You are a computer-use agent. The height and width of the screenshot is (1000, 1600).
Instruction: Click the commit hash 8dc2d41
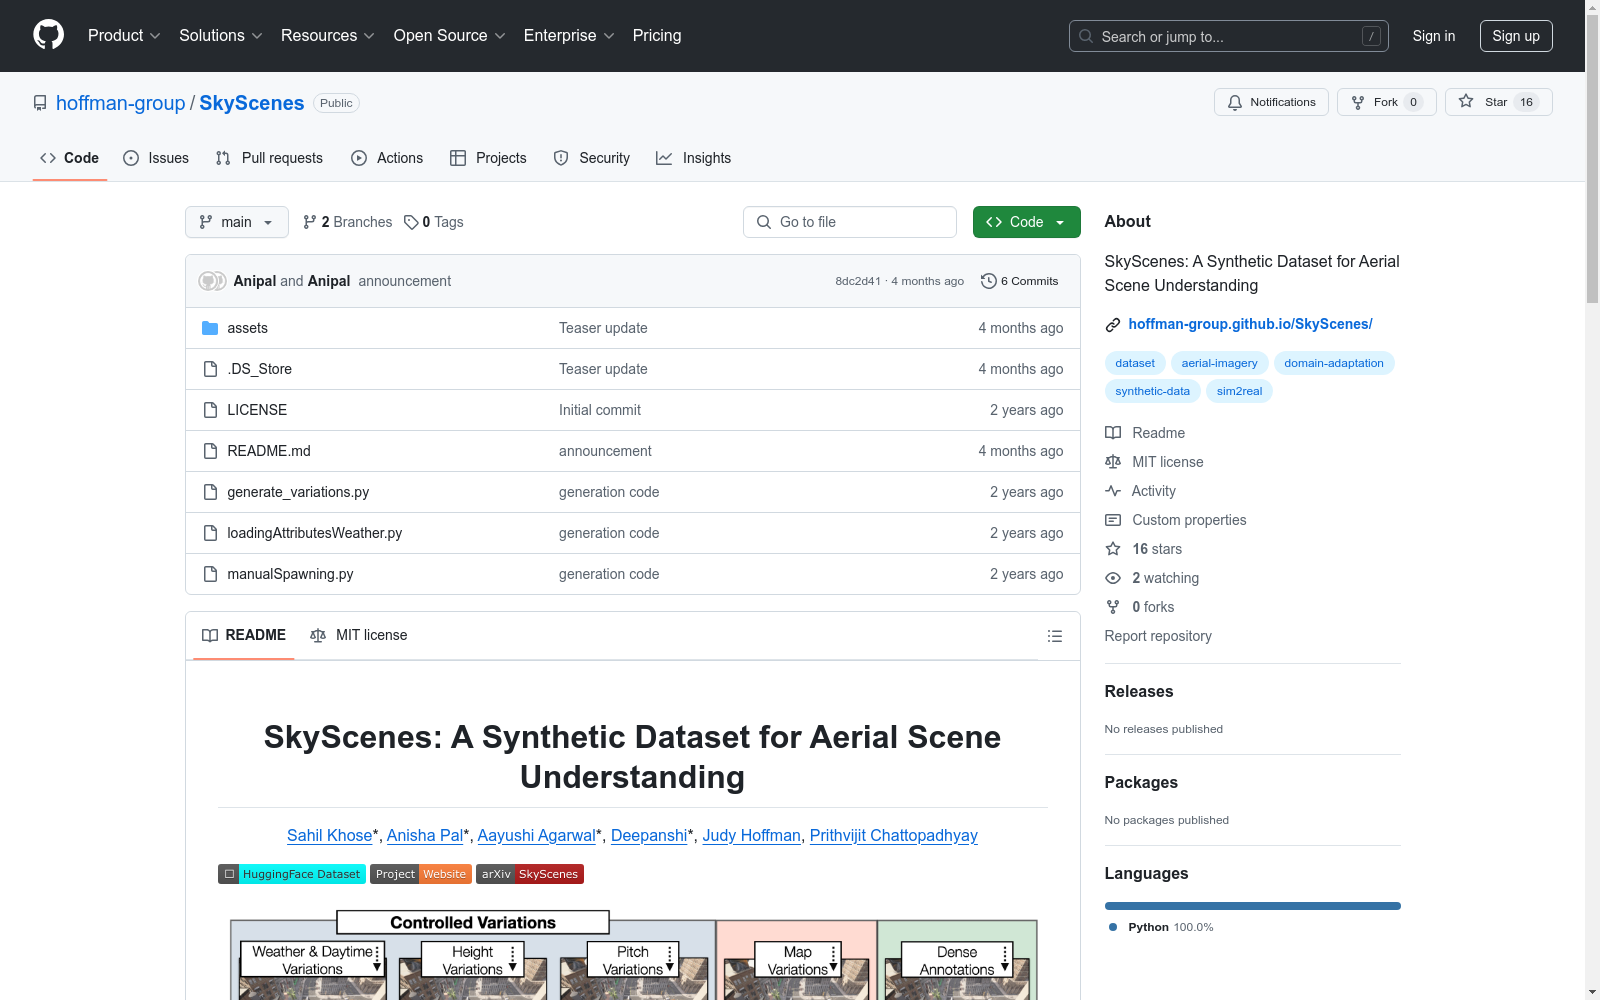click(858, 281)
